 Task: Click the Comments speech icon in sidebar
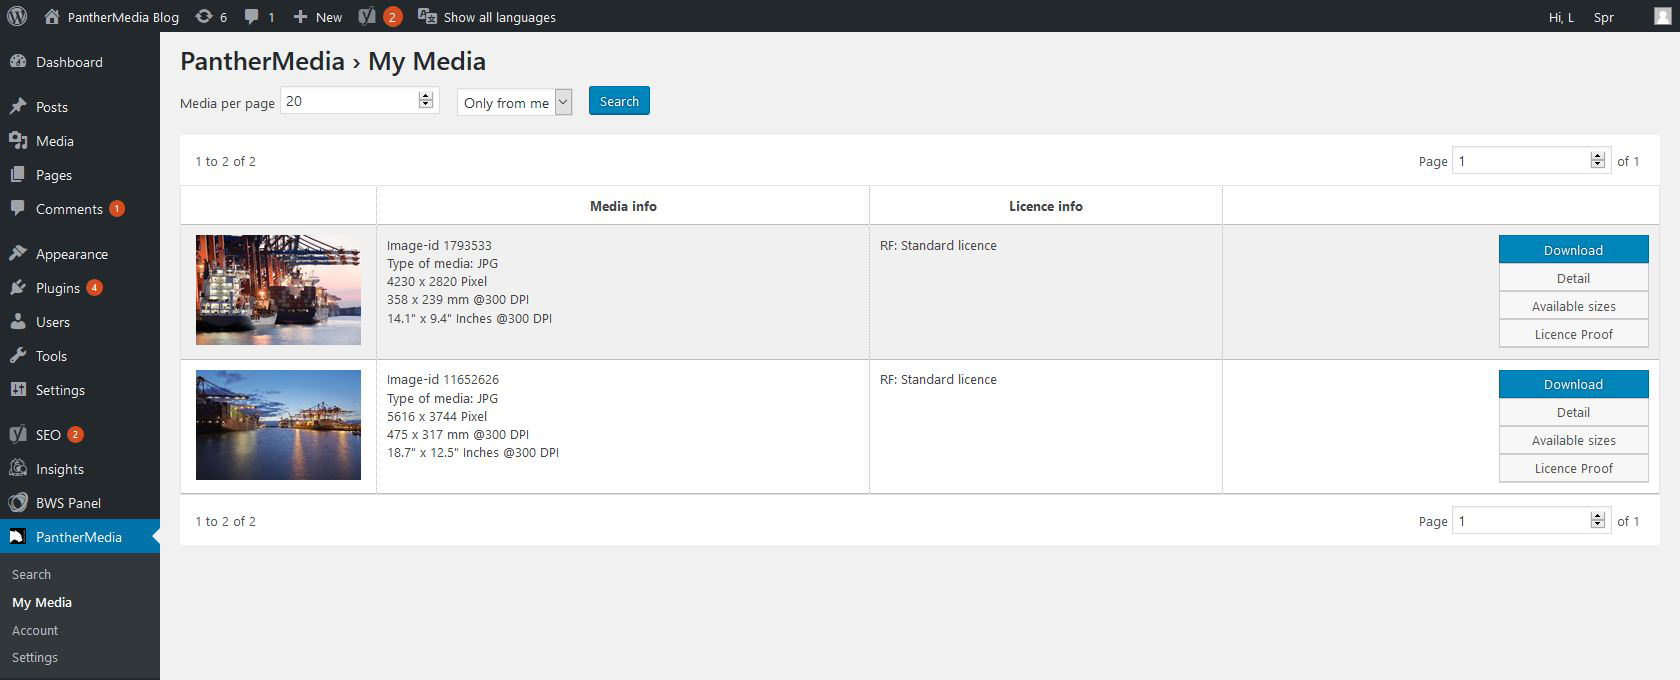[x=17, y=208]
